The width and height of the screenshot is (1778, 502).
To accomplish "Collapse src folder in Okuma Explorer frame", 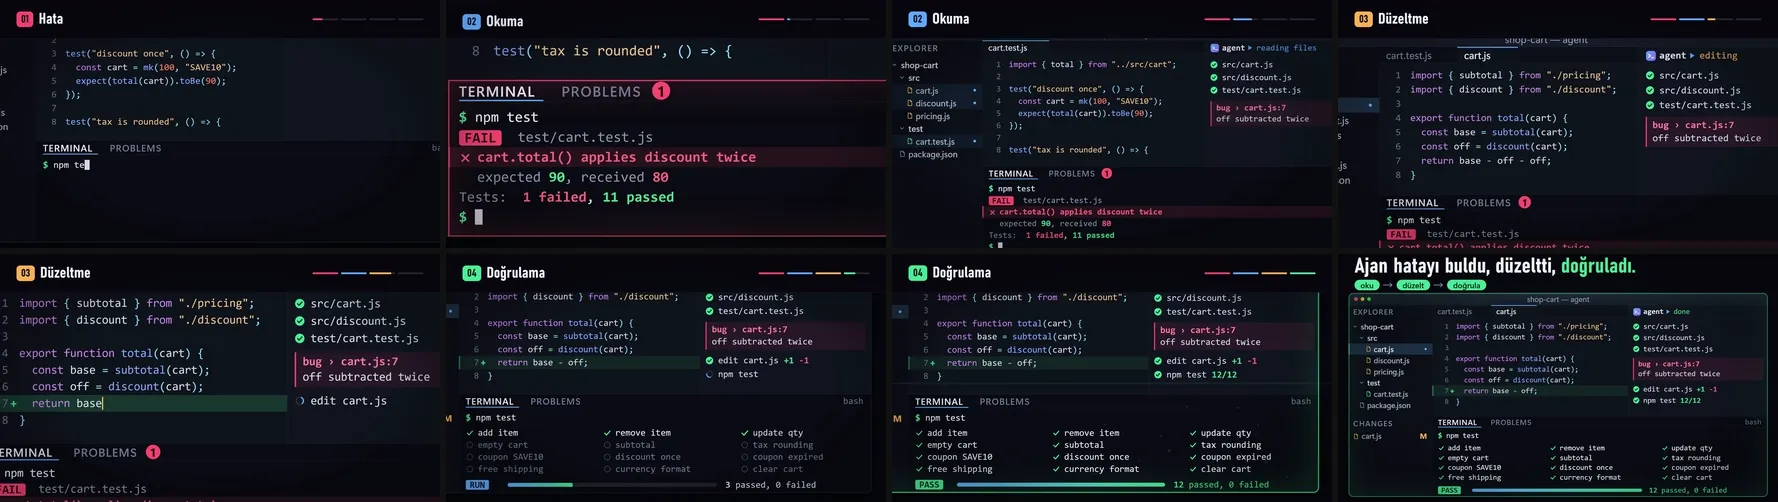I will (902, 78).
